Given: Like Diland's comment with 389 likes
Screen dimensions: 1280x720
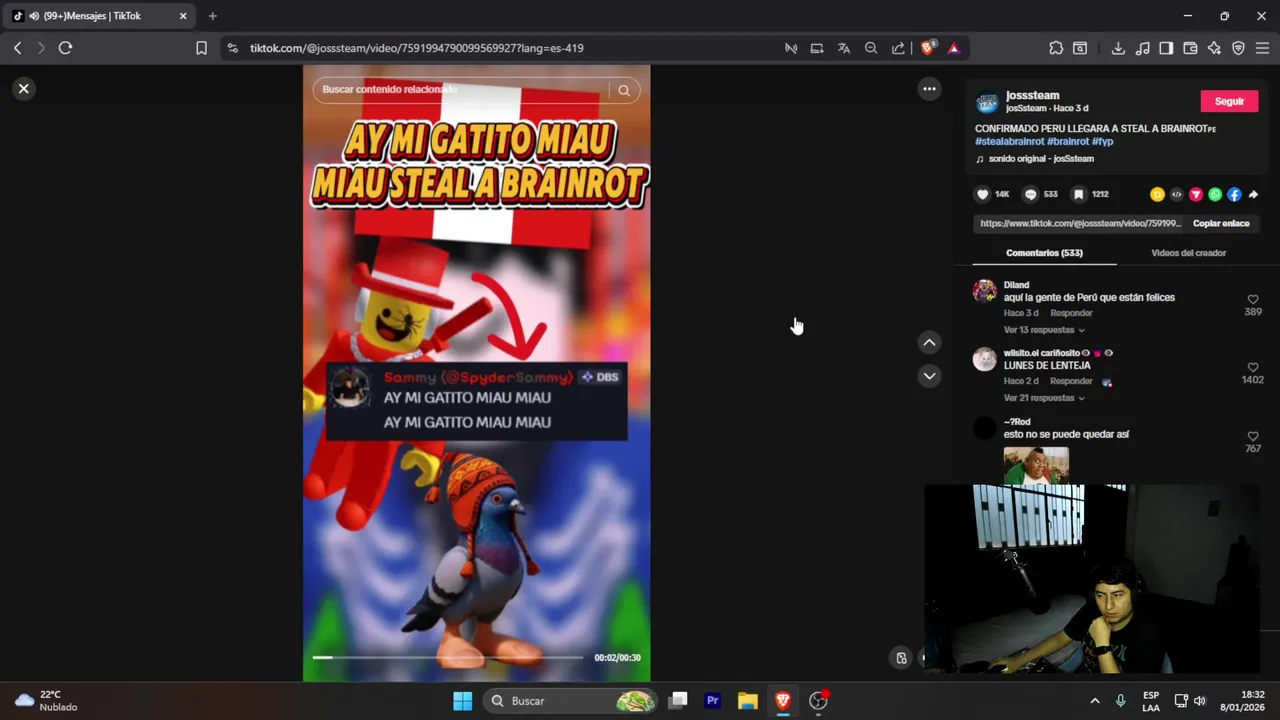Looking at the screenshot, I should (1253, 300).
